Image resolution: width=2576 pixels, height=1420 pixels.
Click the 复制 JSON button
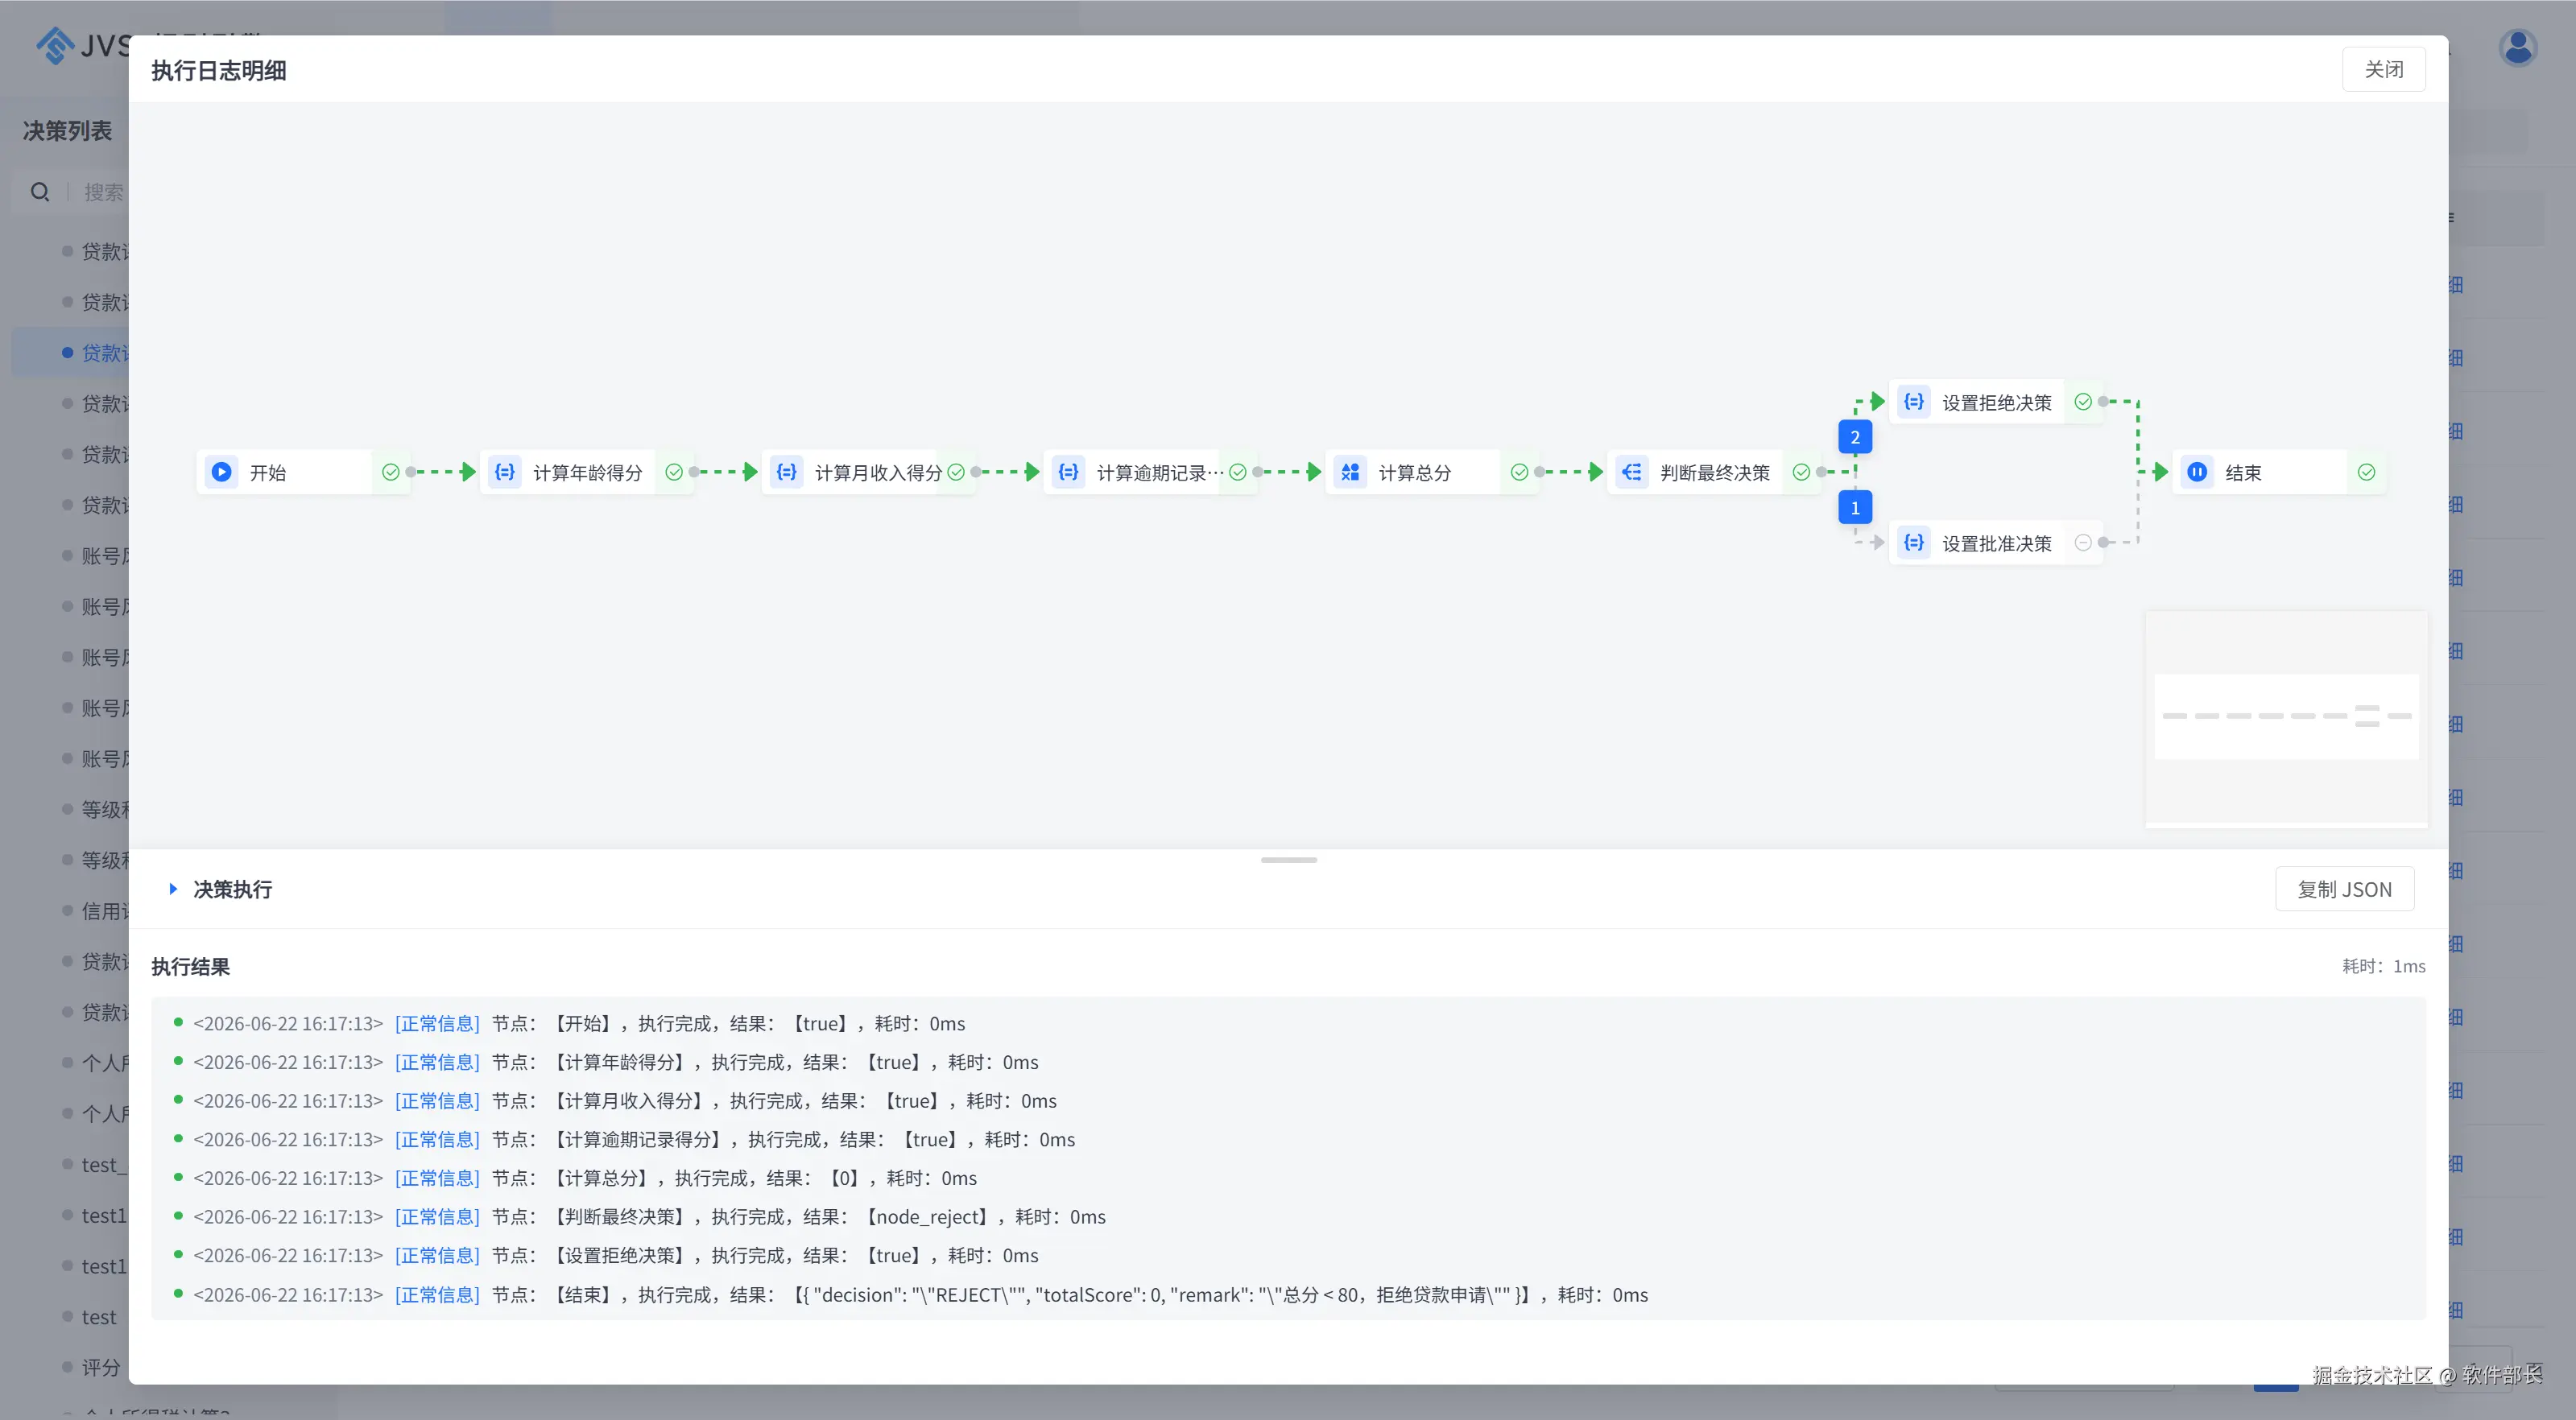click(2345, 889)
